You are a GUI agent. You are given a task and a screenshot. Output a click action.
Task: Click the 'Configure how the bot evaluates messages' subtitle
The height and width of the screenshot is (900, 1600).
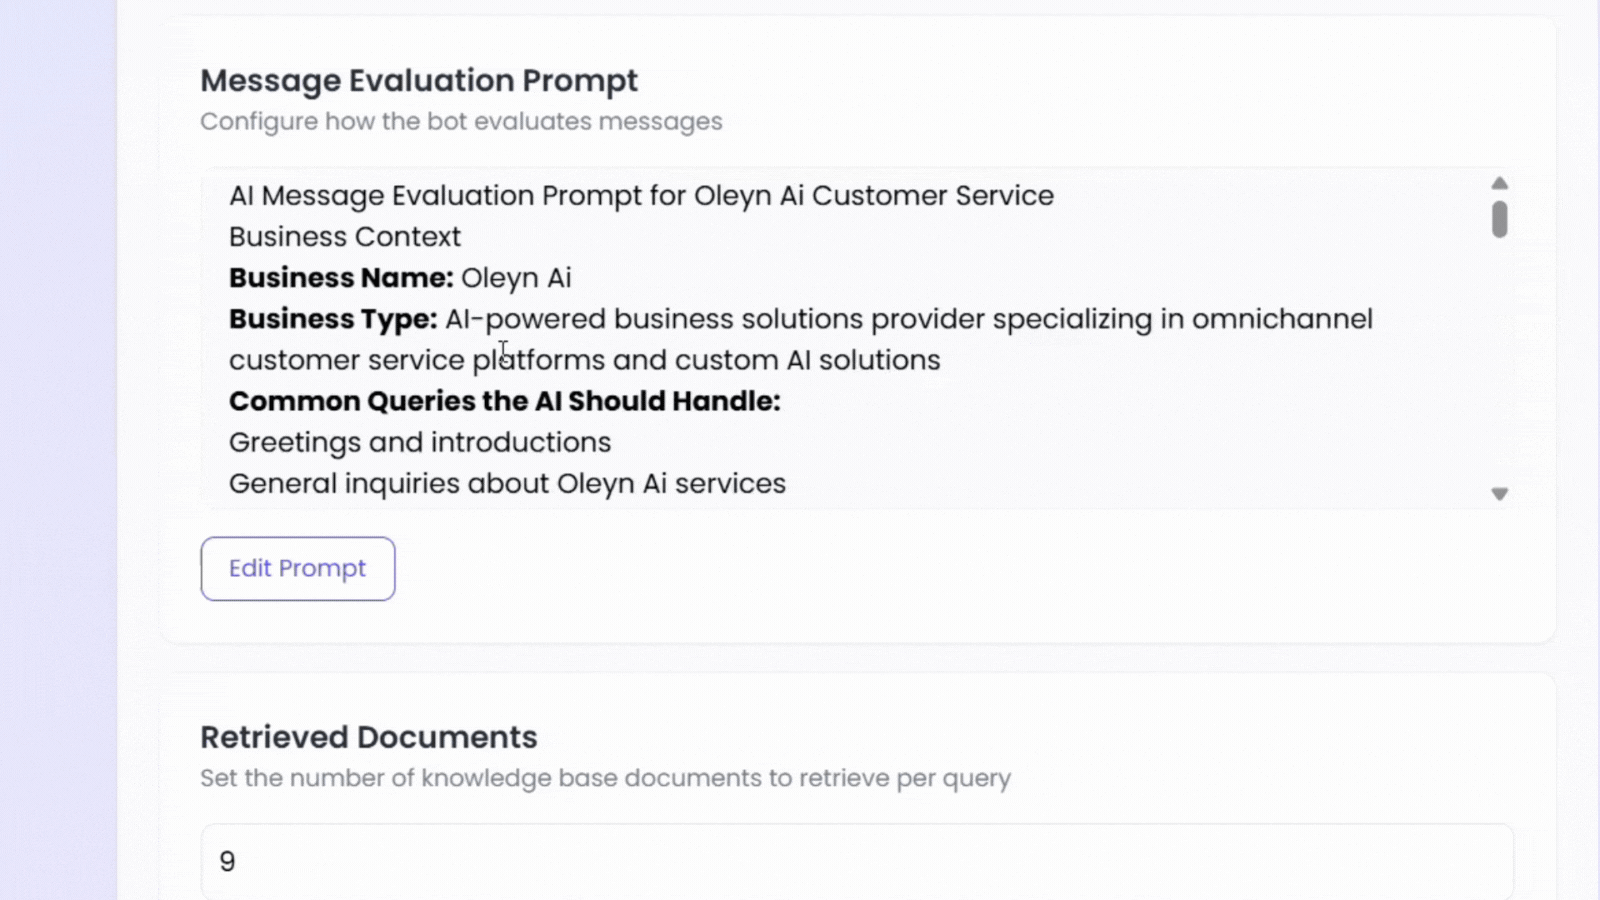pyautogui.click(x=461, y=121)
